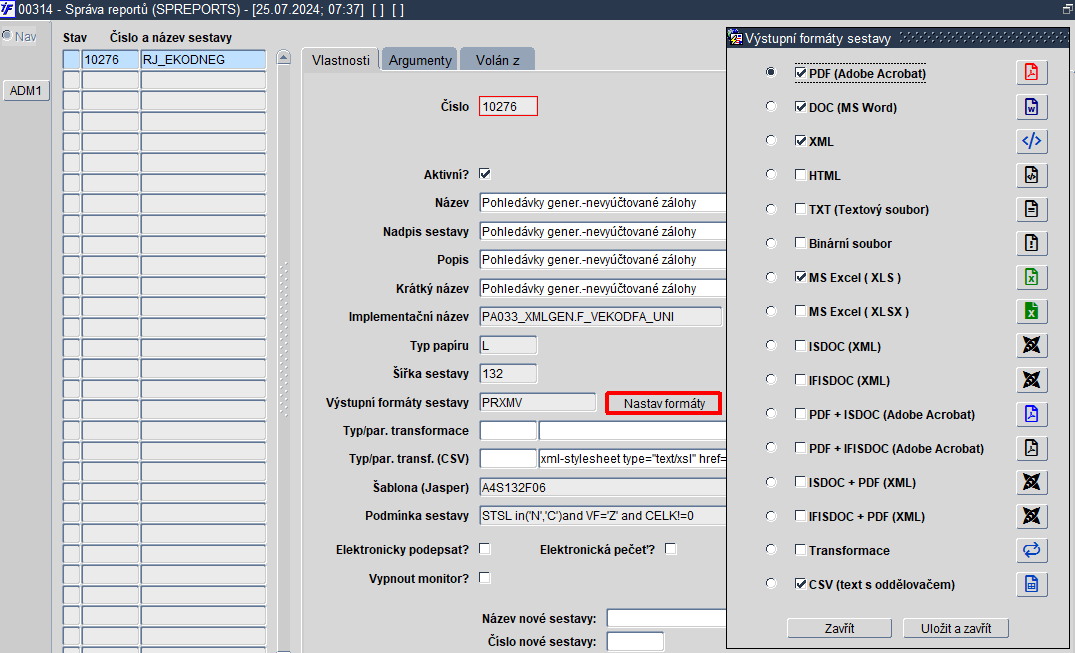Click the TXT (Textový soubor) document icon
This screenshot has width=1075, height=653.
(1031, 209)
